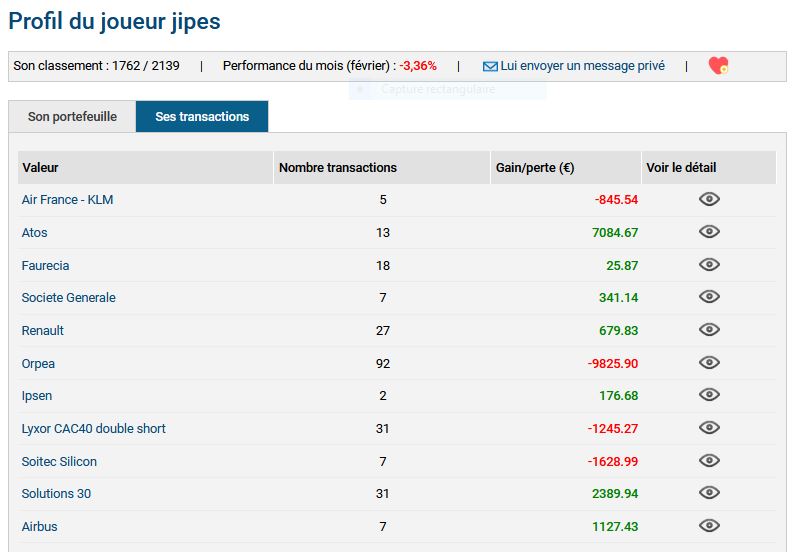Open the Faurecia transaction detail eye icon
The height and width of the screenshot is (552, 794).
coord(709,264)
